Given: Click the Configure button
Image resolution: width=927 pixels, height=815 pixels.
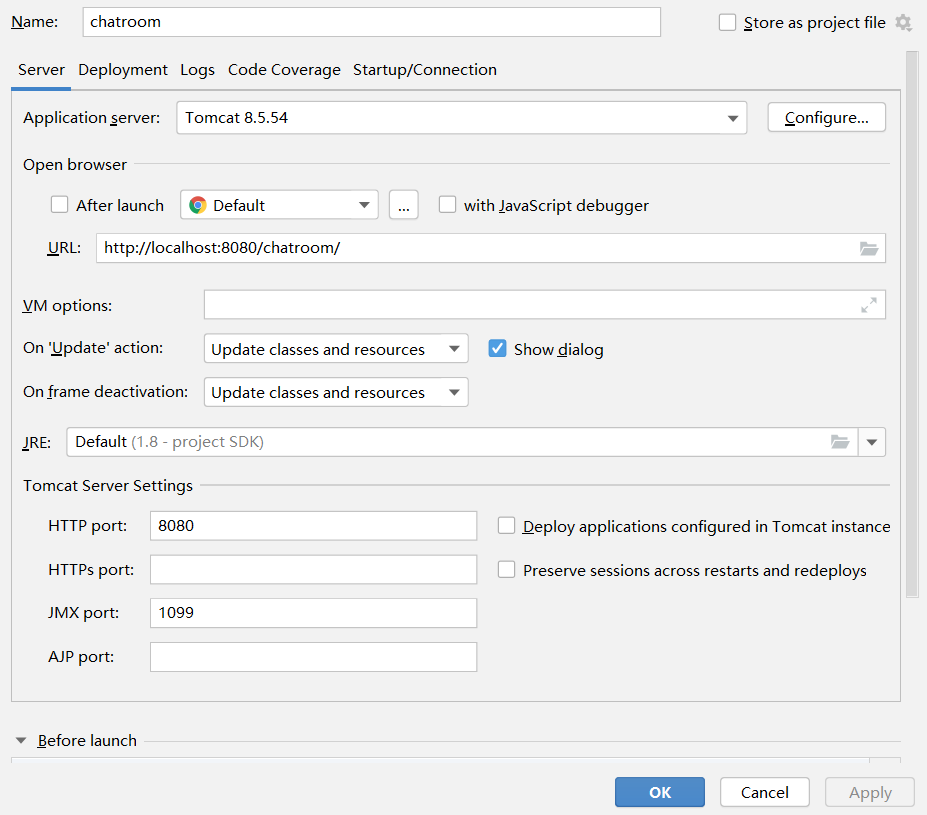Looking at the screenshot, I should click(825, 117).
